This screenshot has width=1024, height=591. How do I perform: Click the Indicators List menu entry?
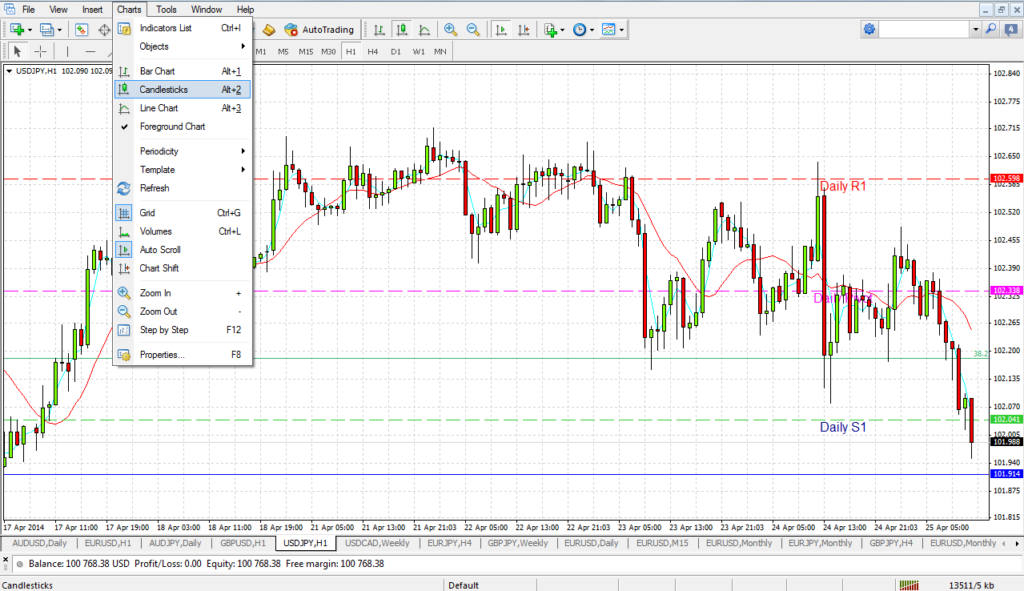182,28
